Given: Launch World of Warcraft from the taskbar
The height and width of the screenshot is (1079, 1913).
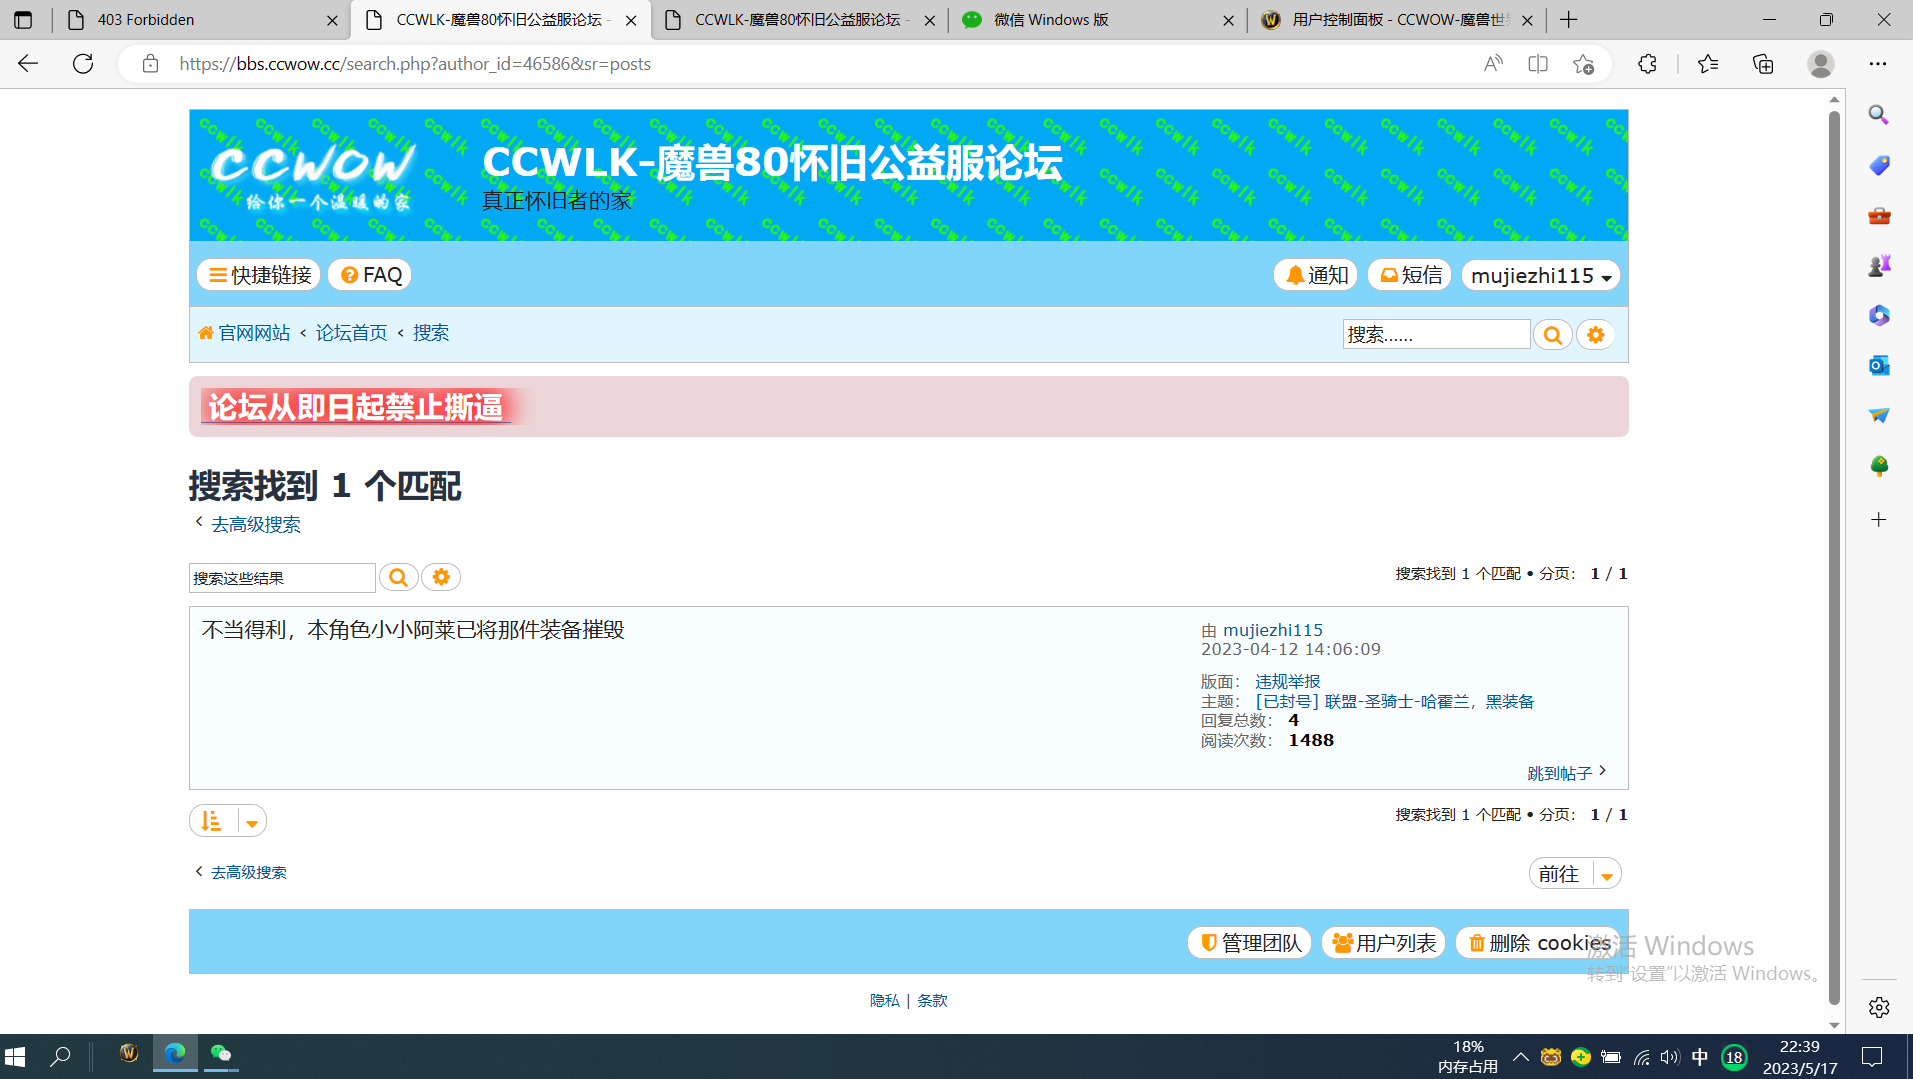Looking at the screenshot, I should click(128, 1055).
